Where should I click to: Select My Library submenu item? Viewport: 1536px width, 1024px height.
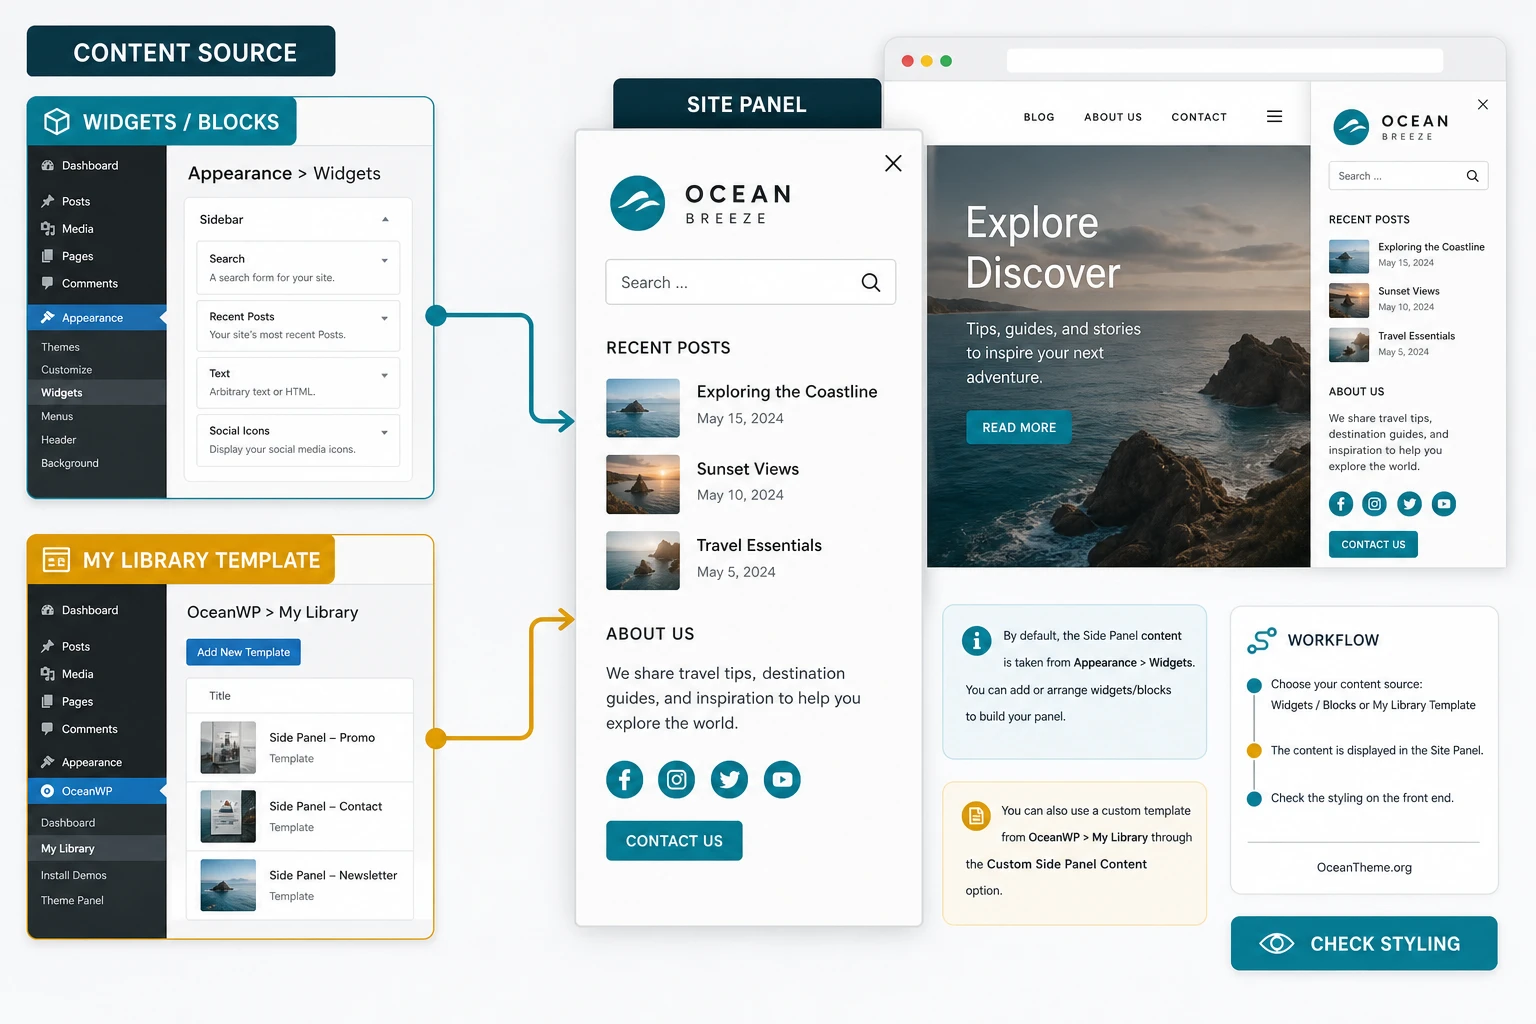97,848
